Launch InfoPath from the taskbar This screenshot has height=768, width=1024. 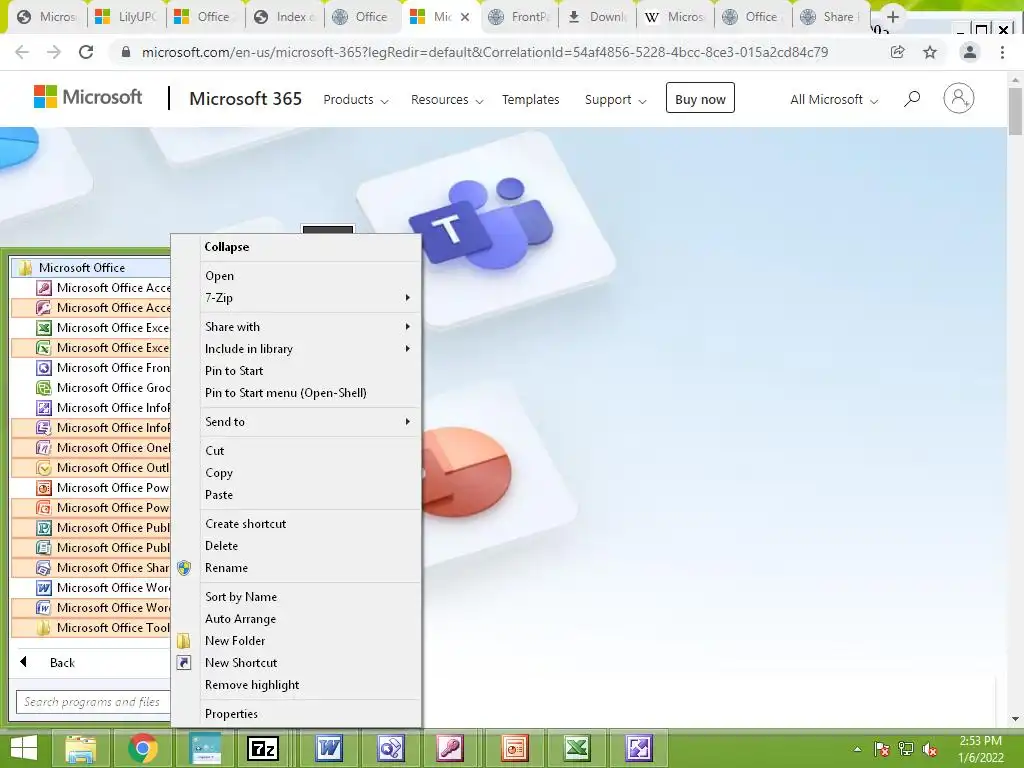[639, 748]
